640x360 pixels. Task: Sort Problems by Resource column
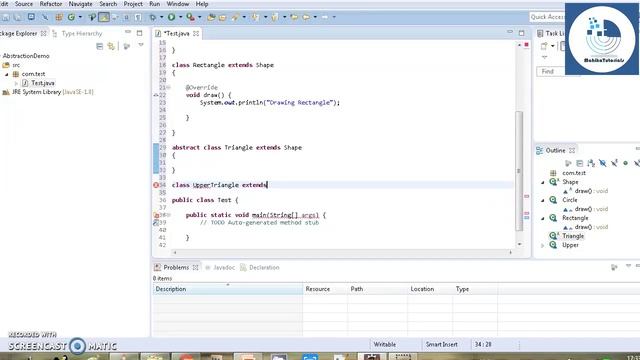coord(325,289)
